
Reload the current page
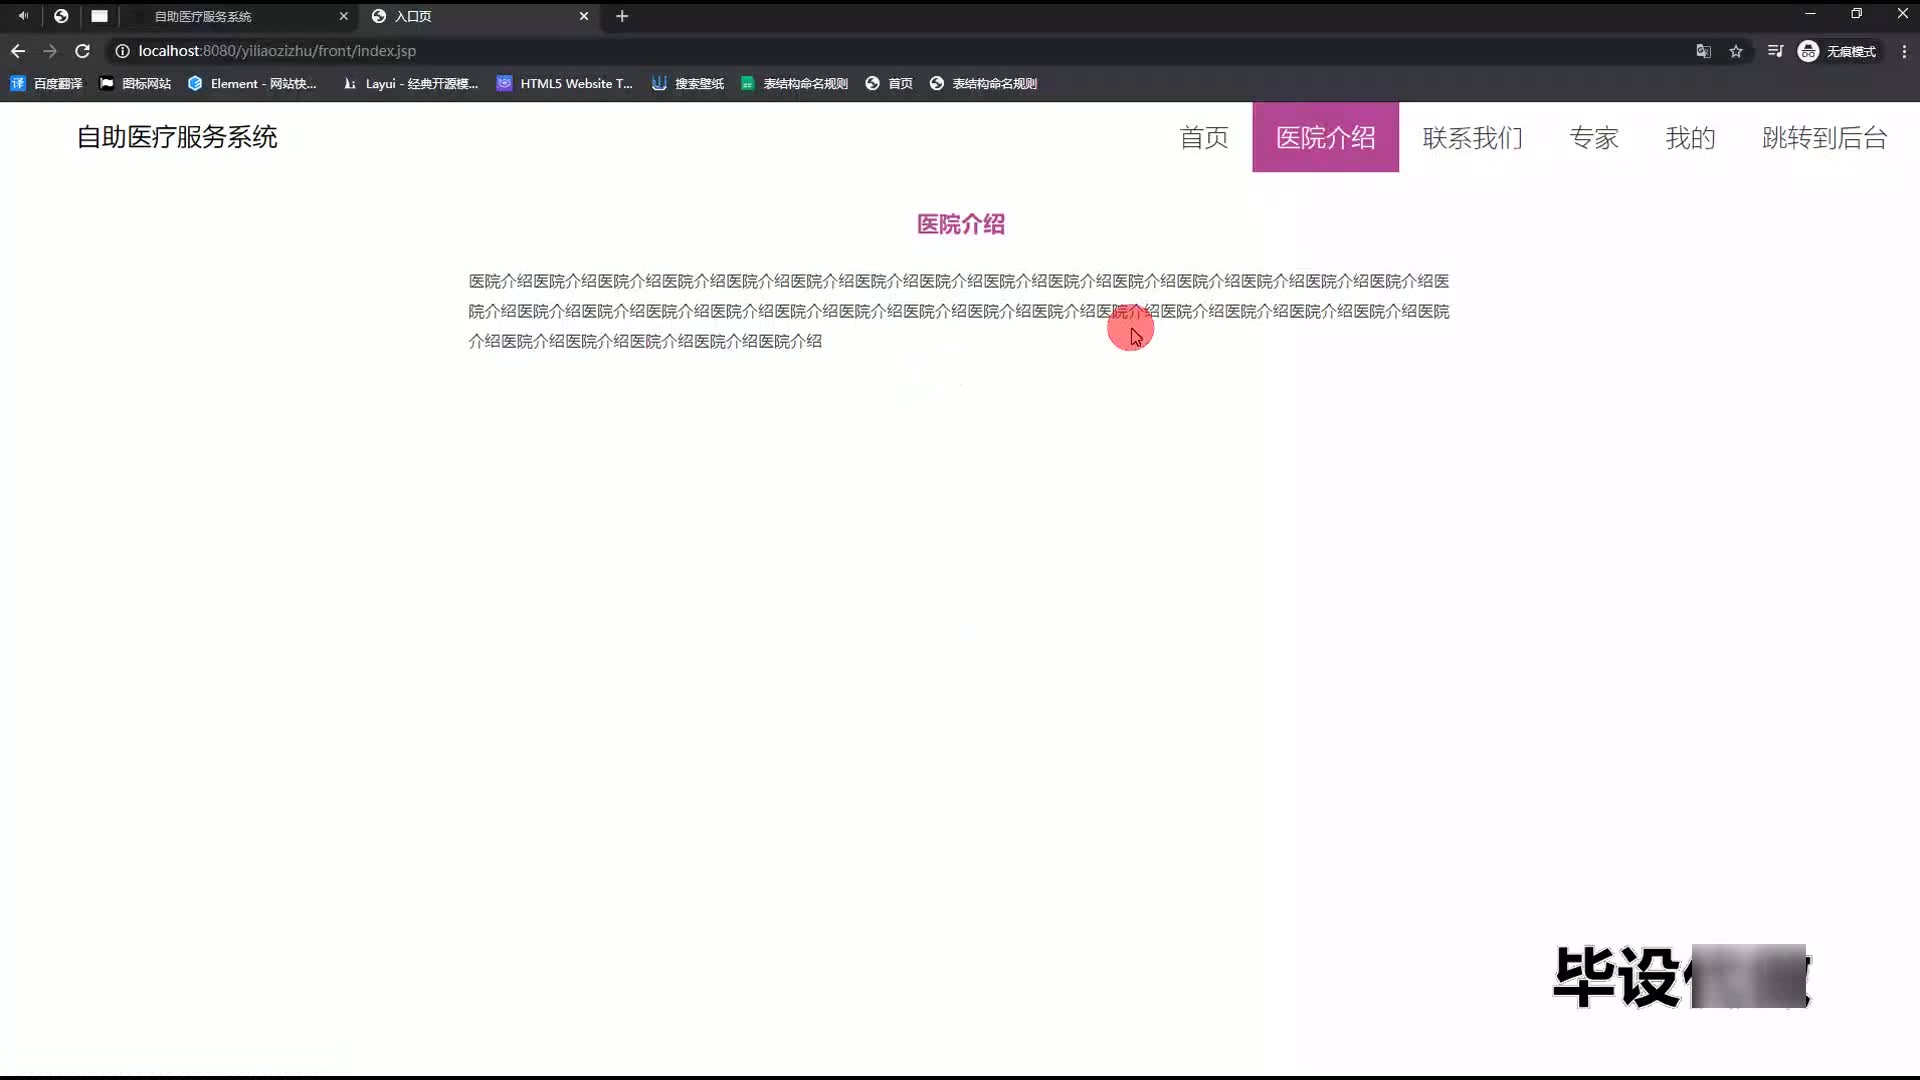[83, 51]
